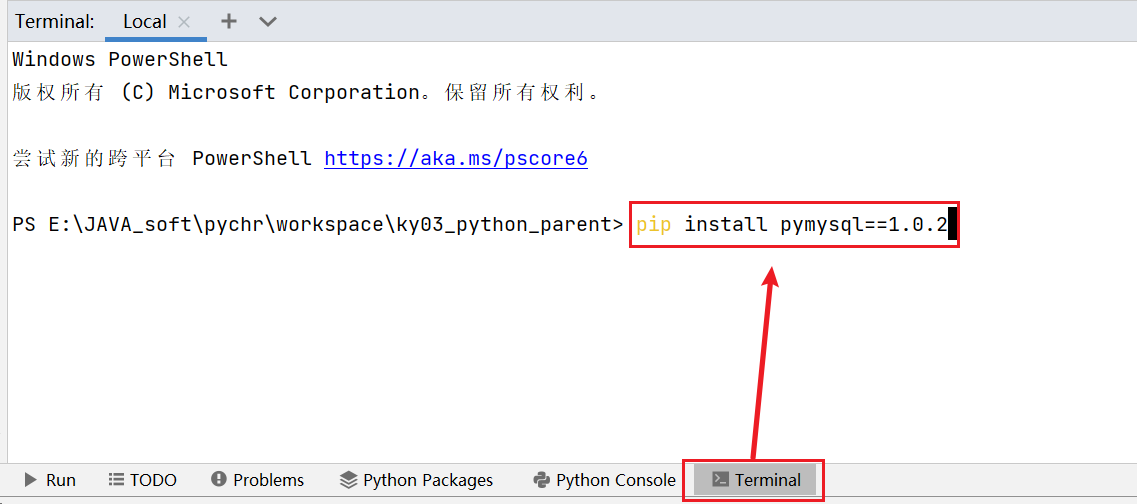Image resolution: width=1137 pixels, height=504 pixels.
Task: Click the Python Packages stacked layers icon
Action: click(348, 480)
